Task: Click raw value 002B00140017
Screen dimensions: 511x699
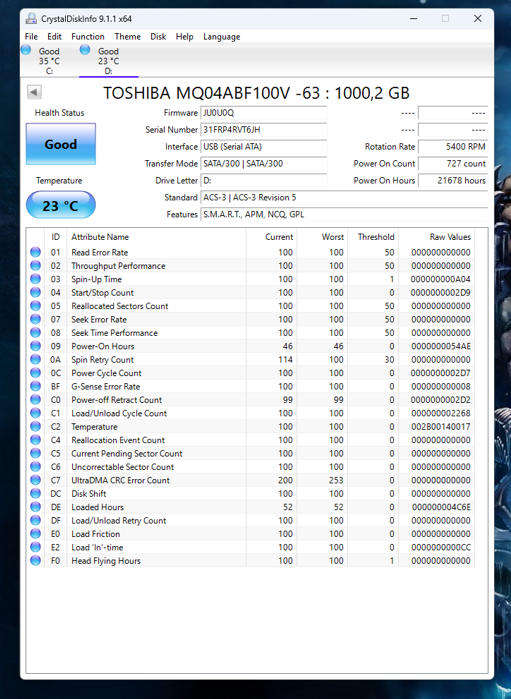Action: [x=441, y=427]
